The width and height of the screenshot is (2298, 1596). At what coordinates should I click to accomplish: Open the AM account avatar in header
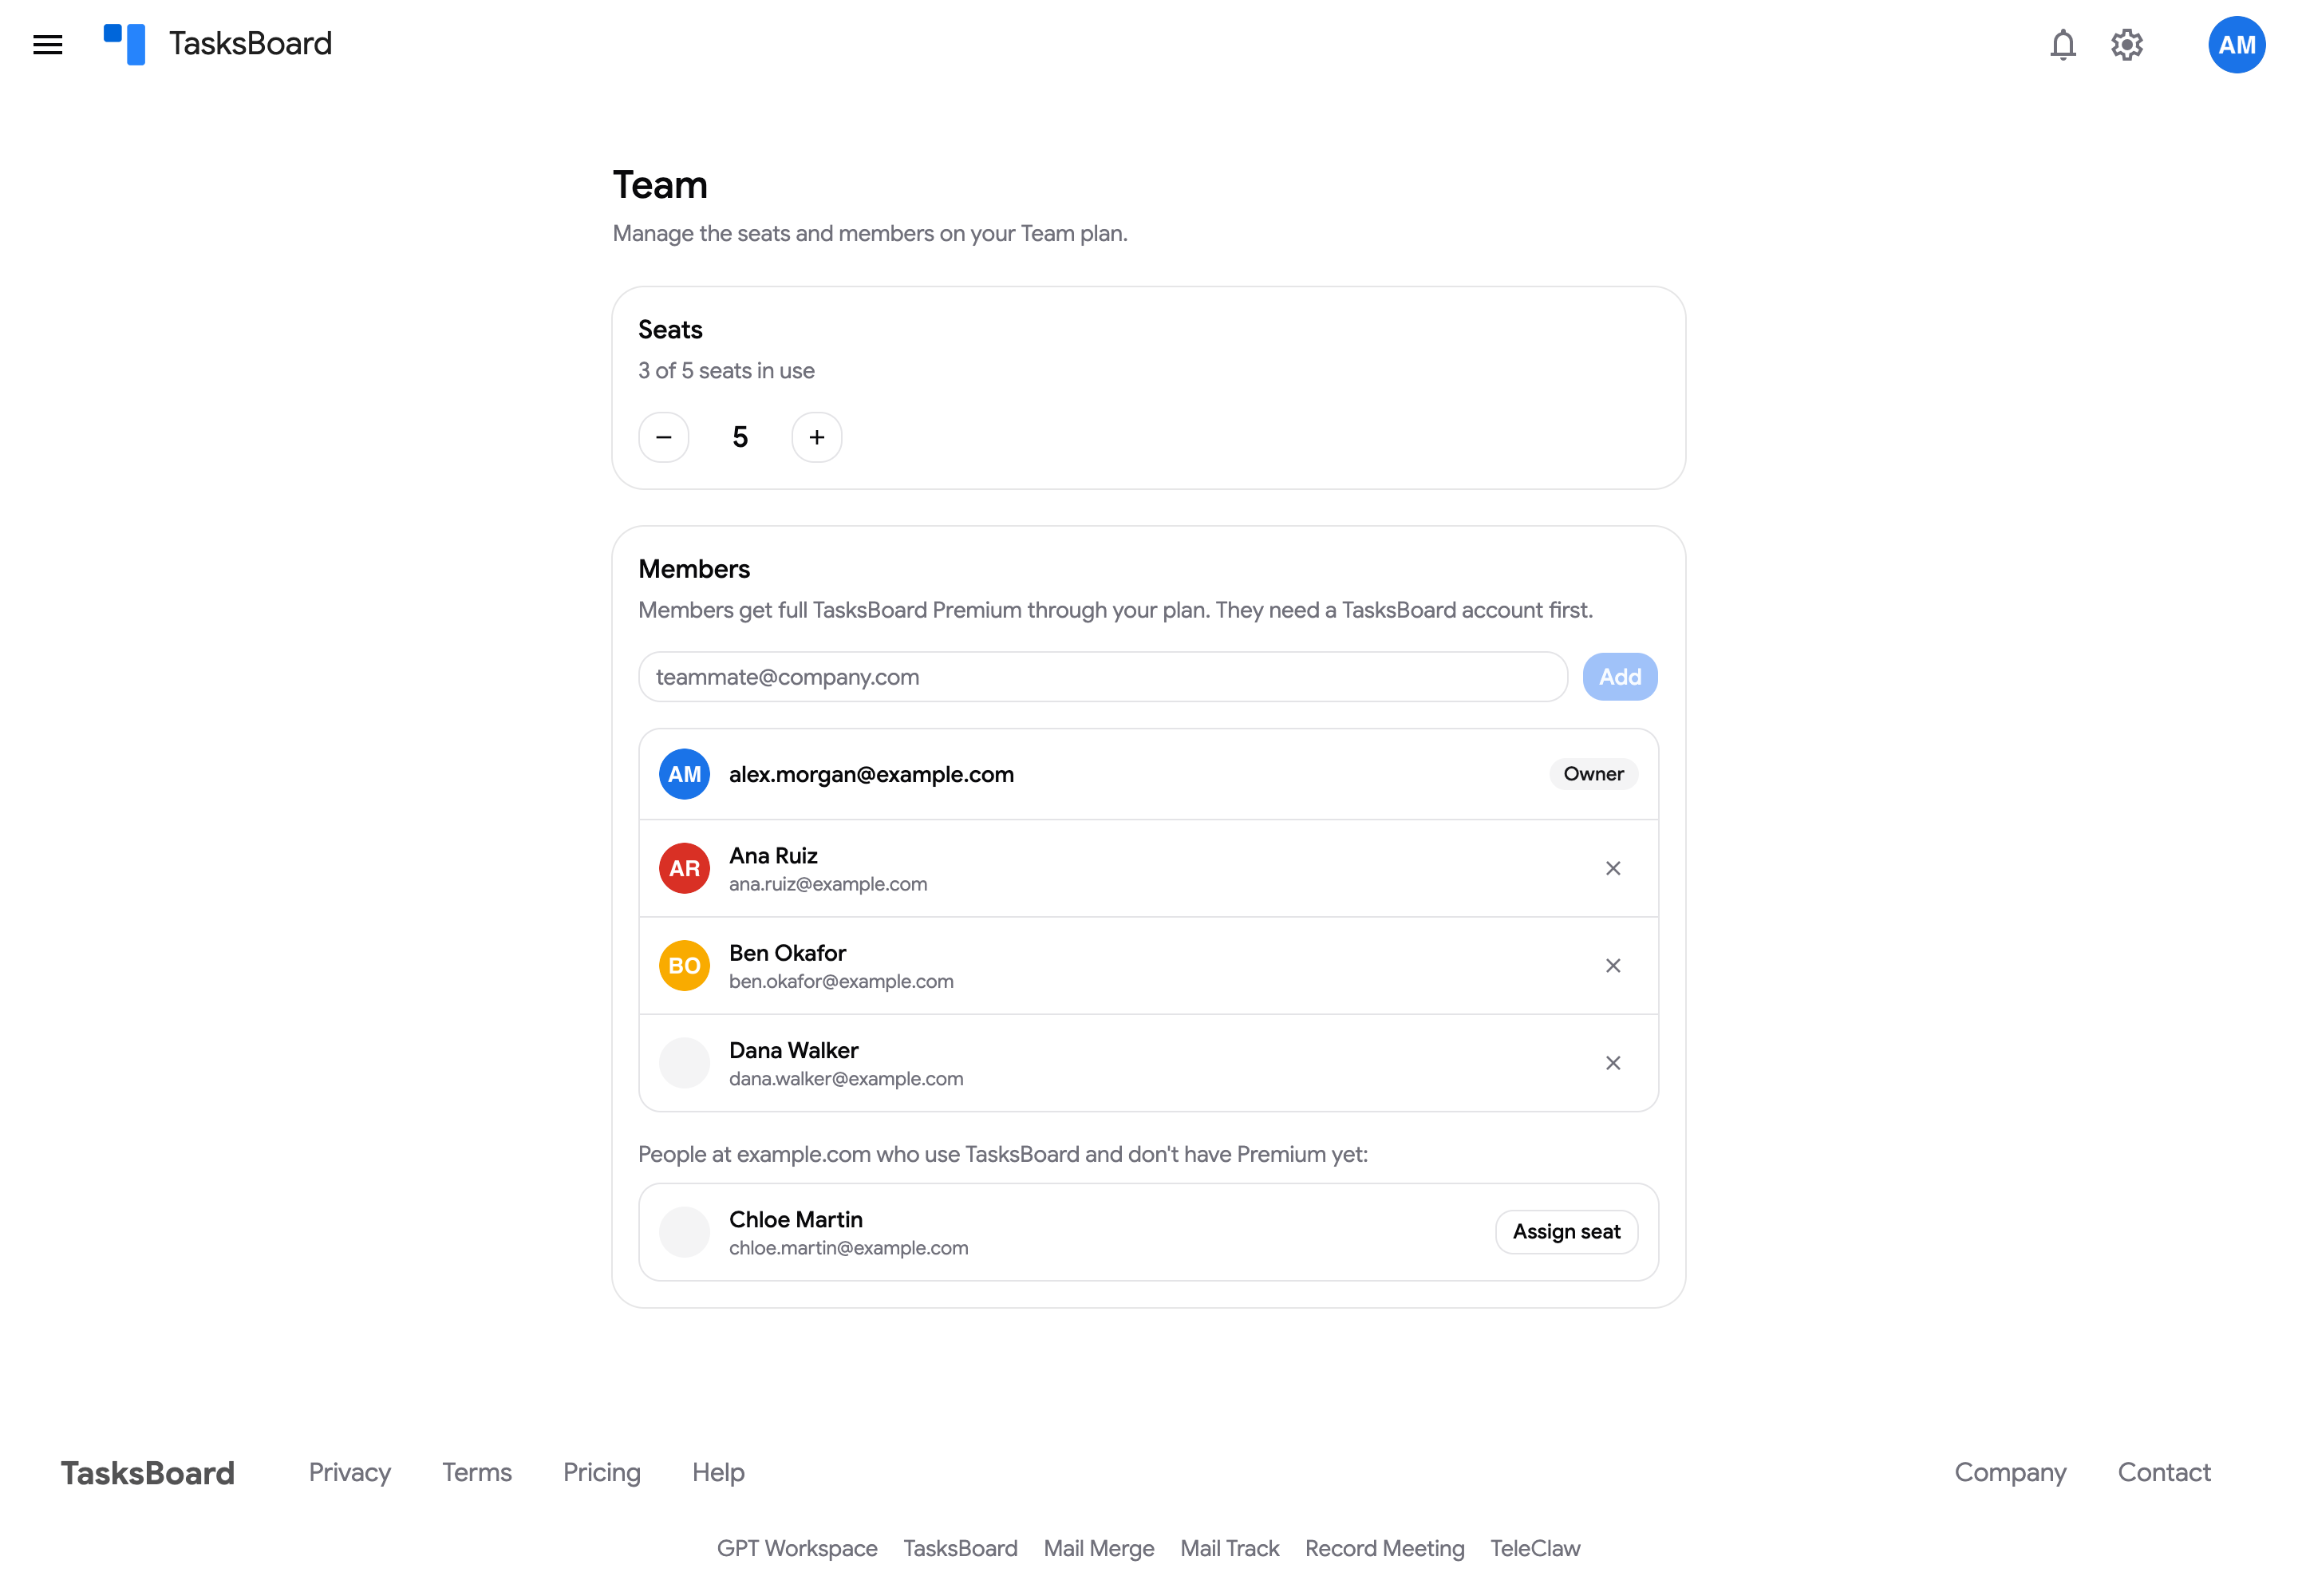click(x=2236, y=45)
